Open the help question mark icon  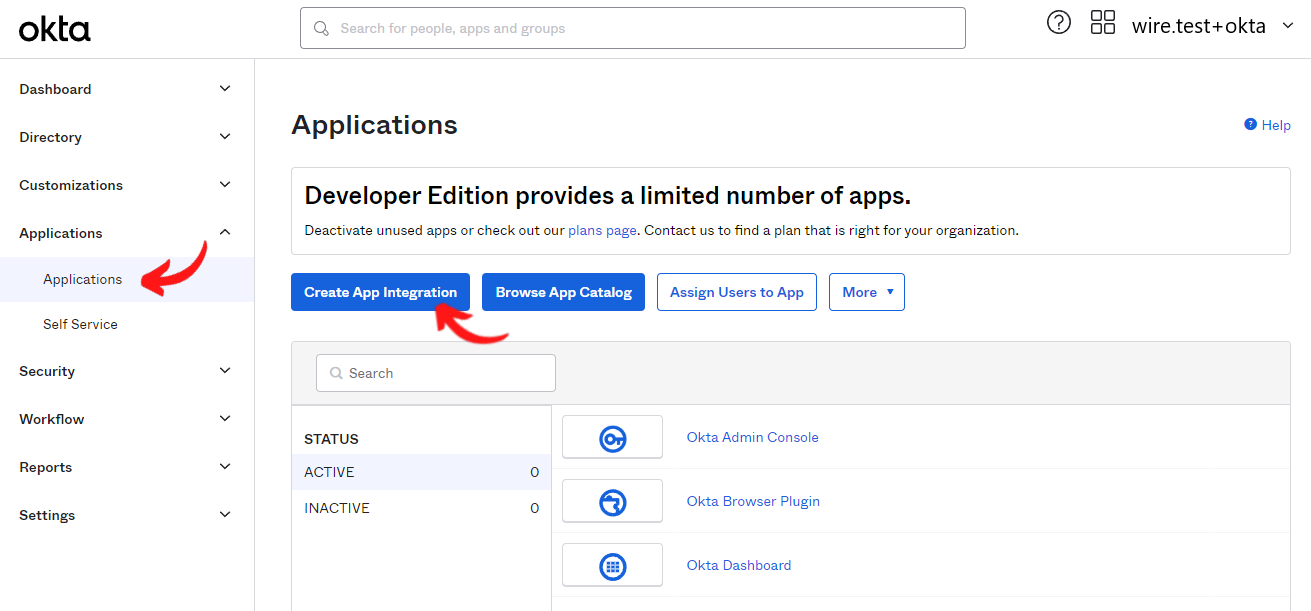point(1058,23)
